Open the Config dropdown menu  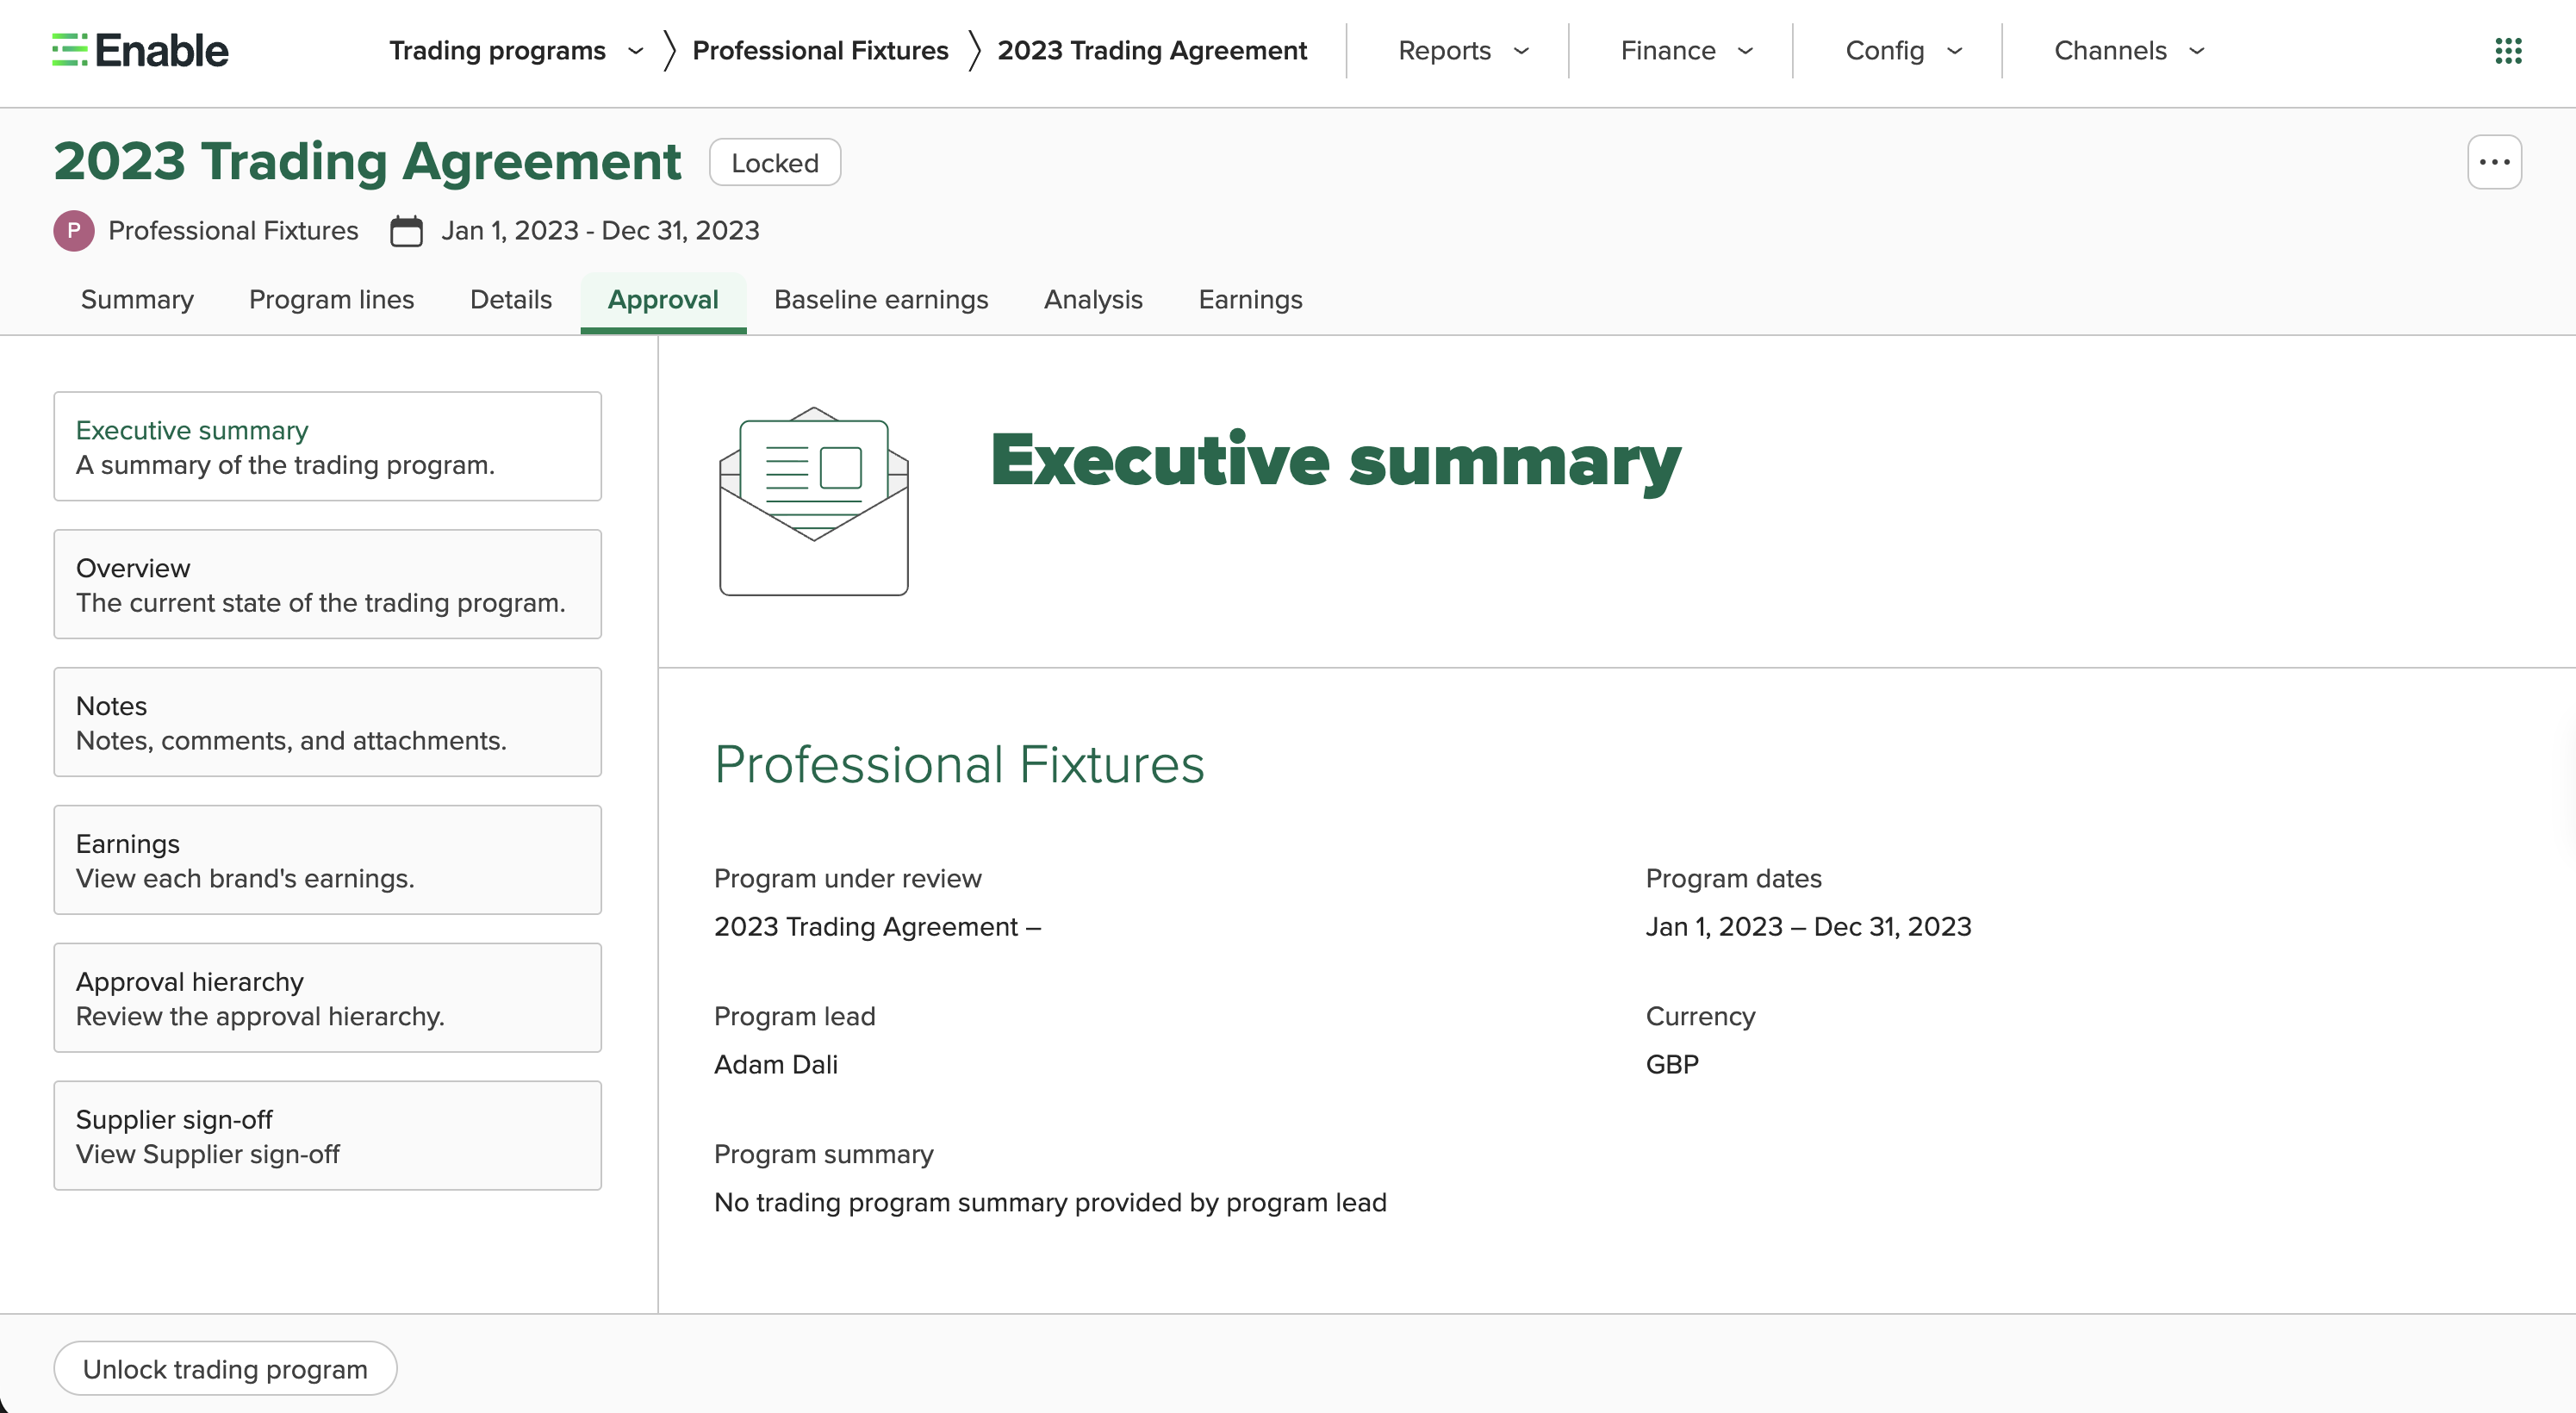click(x=1904, y=50)
